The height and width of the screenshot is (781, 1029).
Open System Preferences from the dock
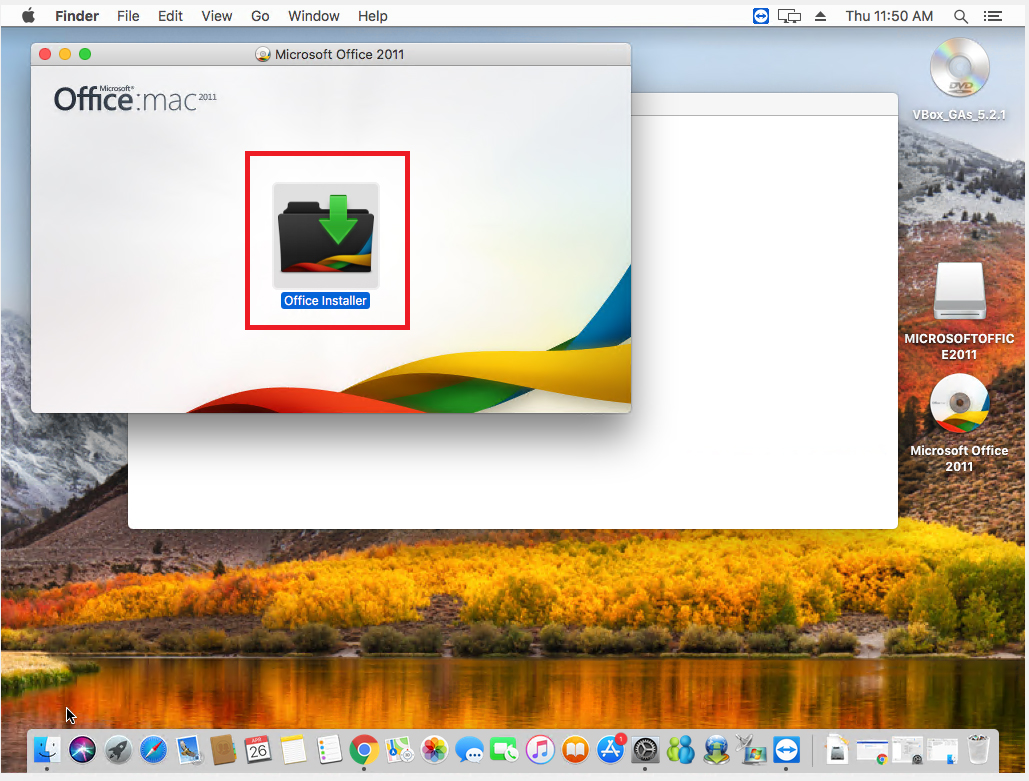pyautogui.click(x=646, y=748)
